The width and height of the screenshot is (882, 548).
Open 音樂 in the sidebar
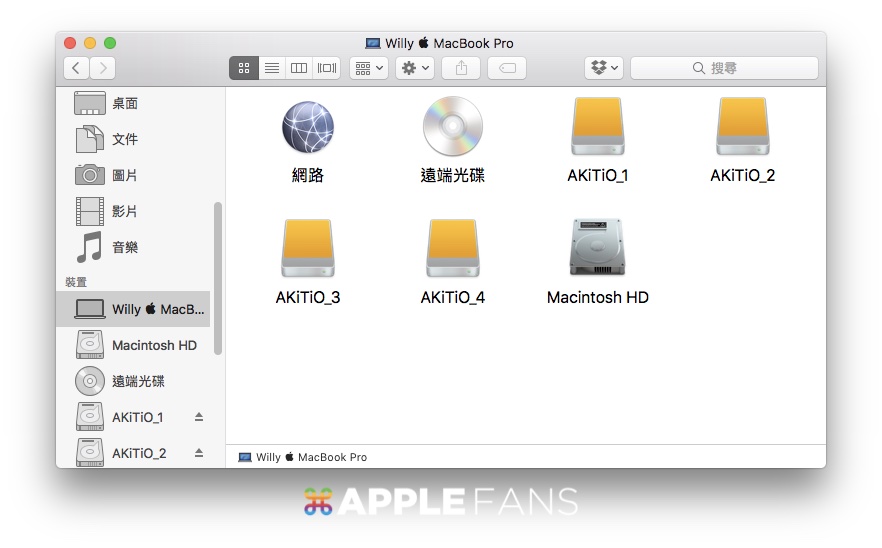pos(135,247)
